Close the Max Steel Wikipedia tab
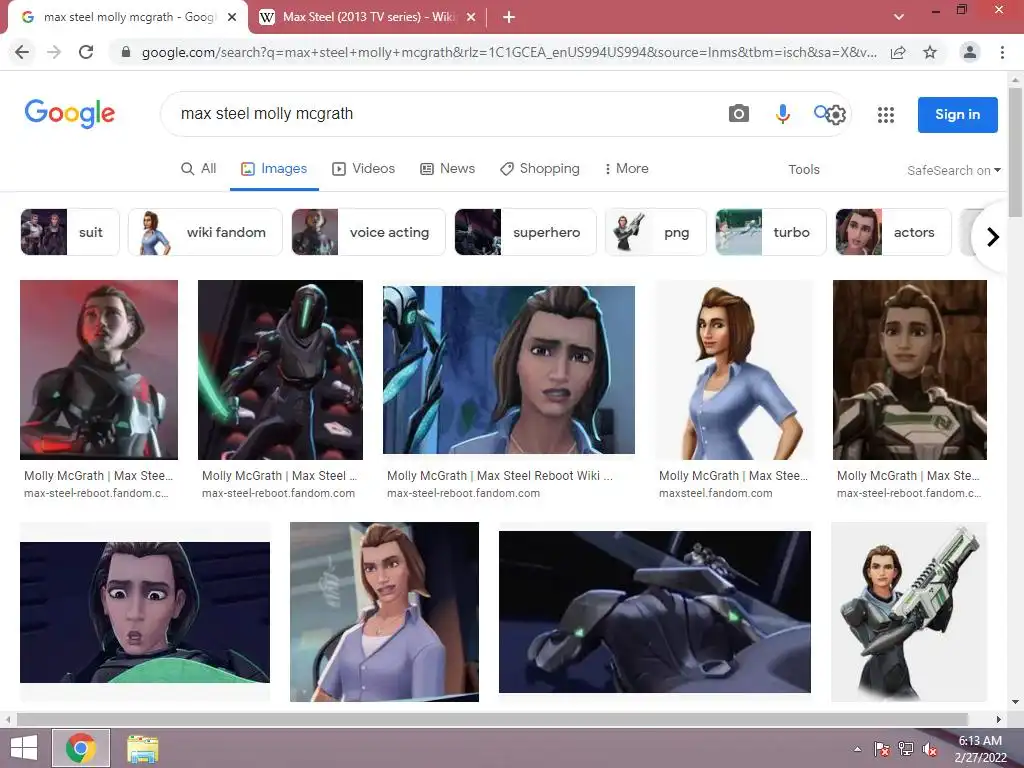 pos(471,17)
